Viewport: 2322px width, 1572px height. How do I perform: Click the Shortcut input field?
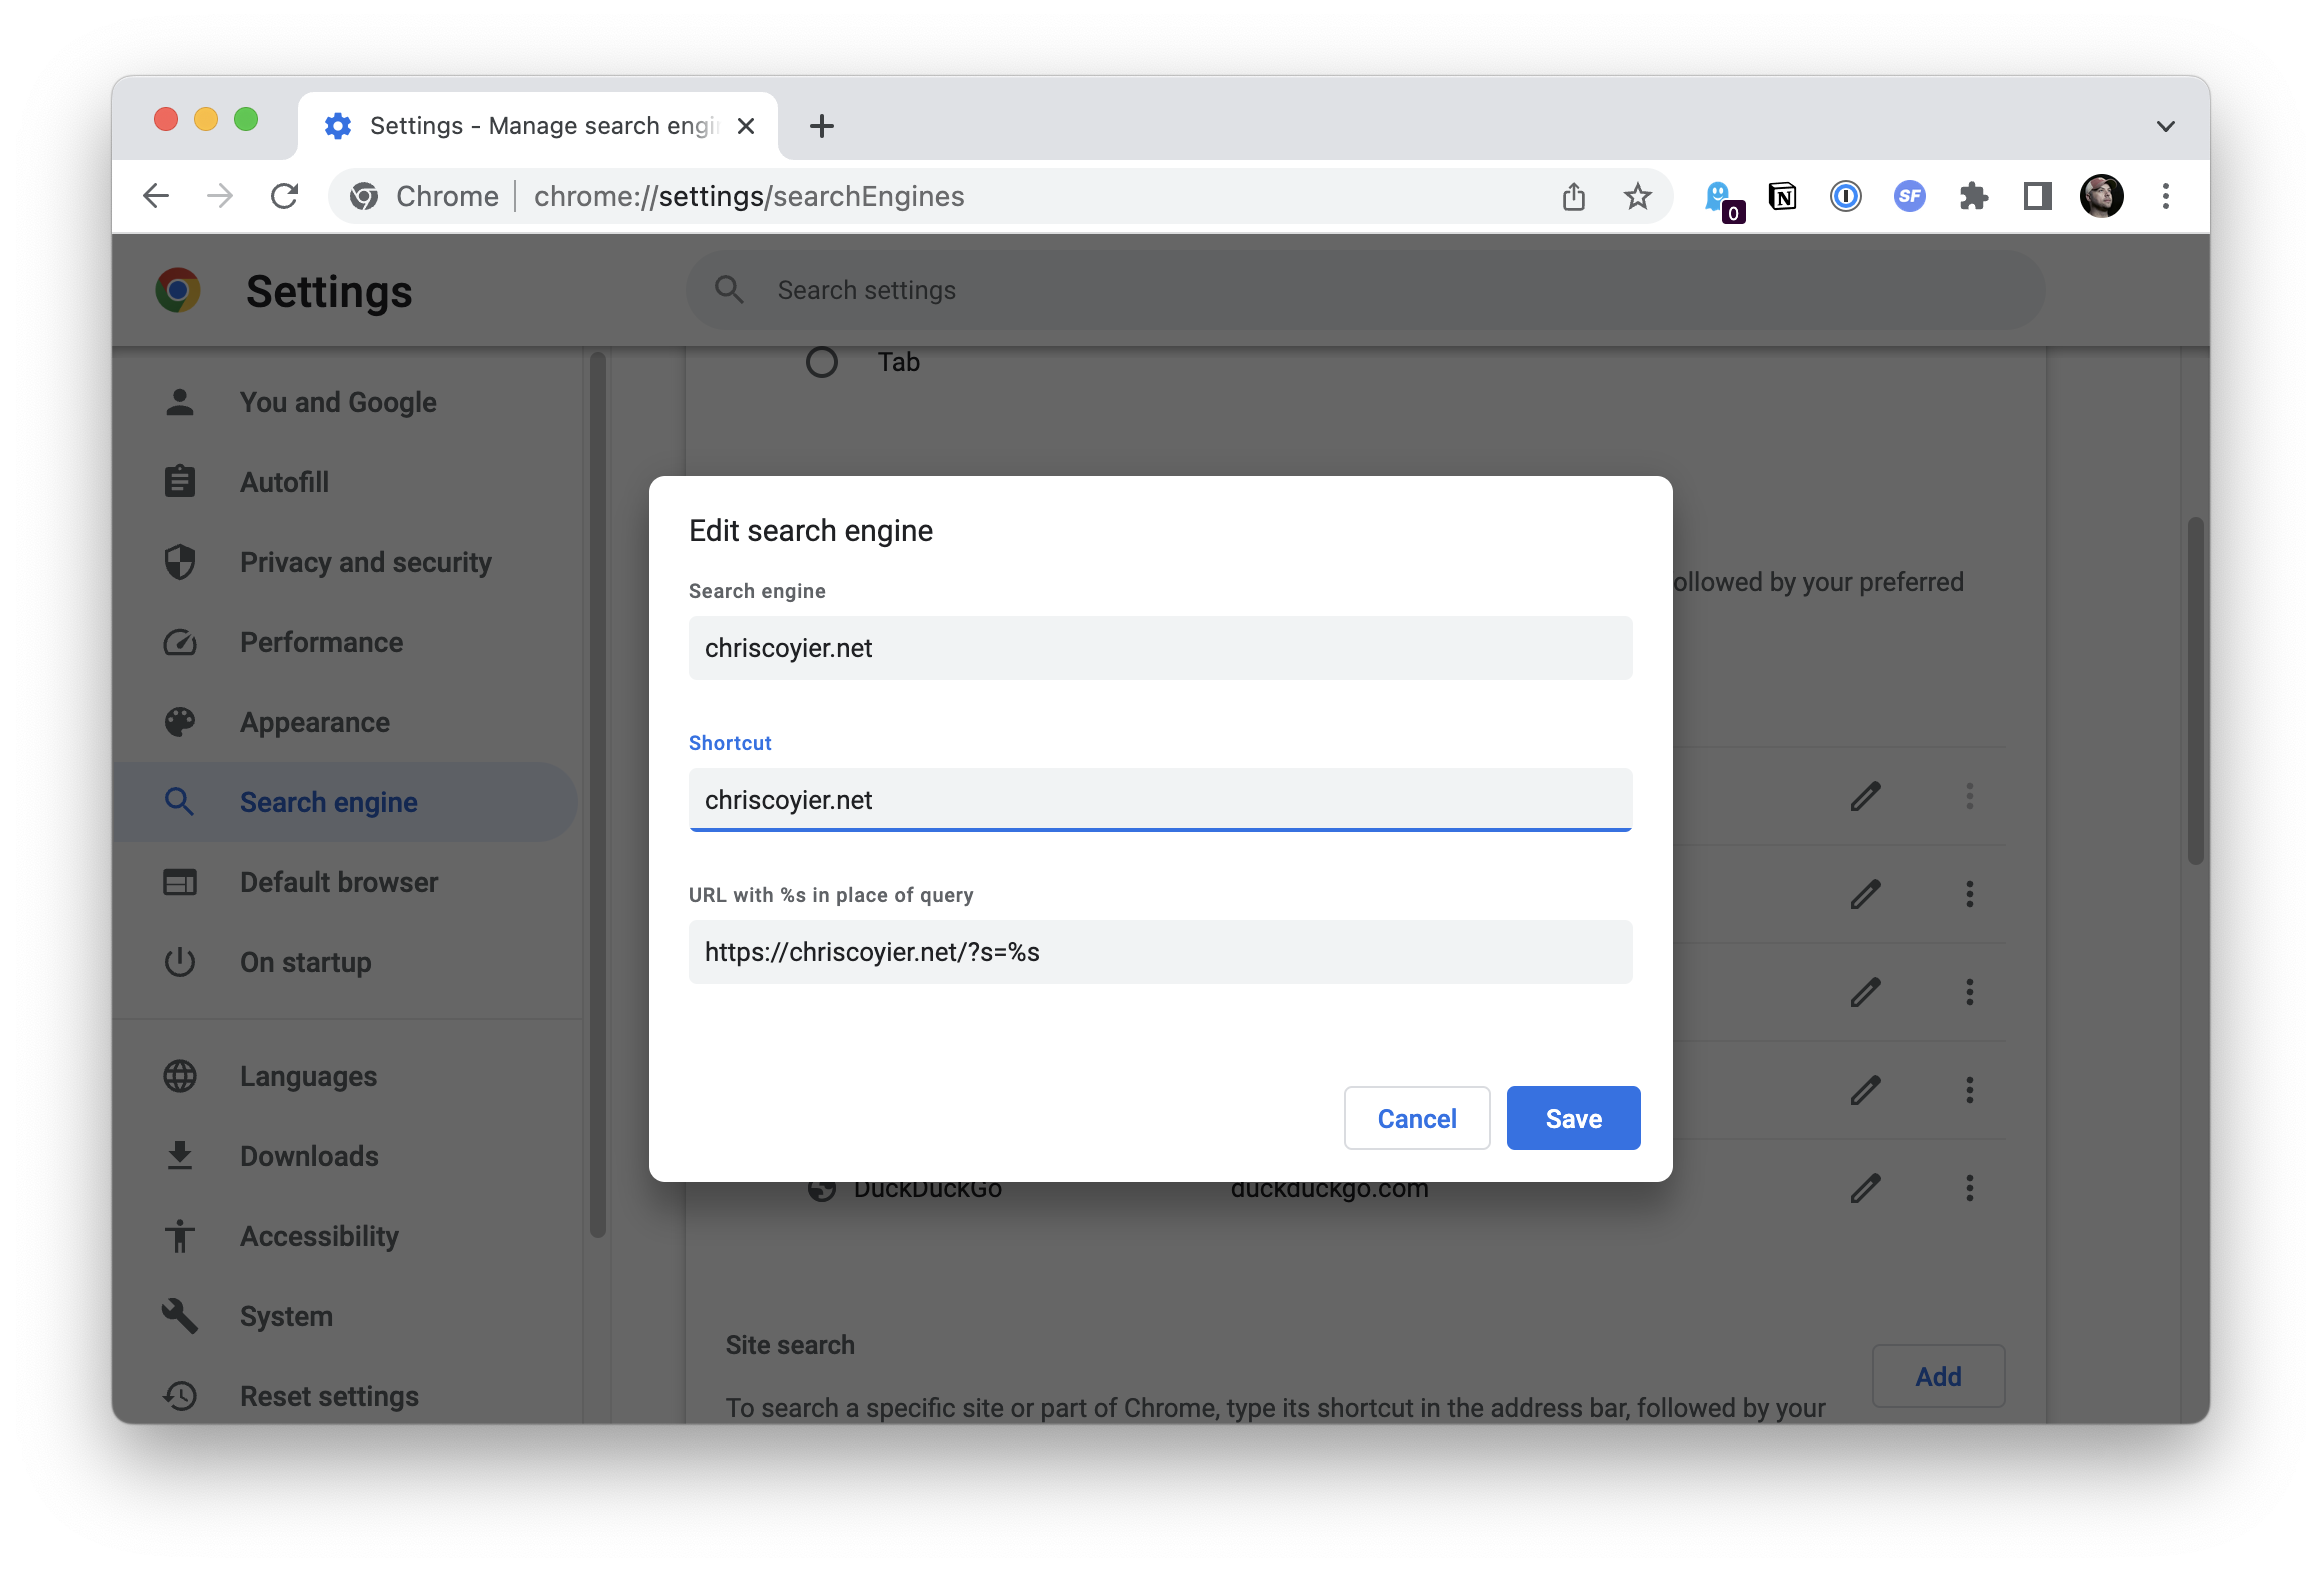coord(1160,800)
